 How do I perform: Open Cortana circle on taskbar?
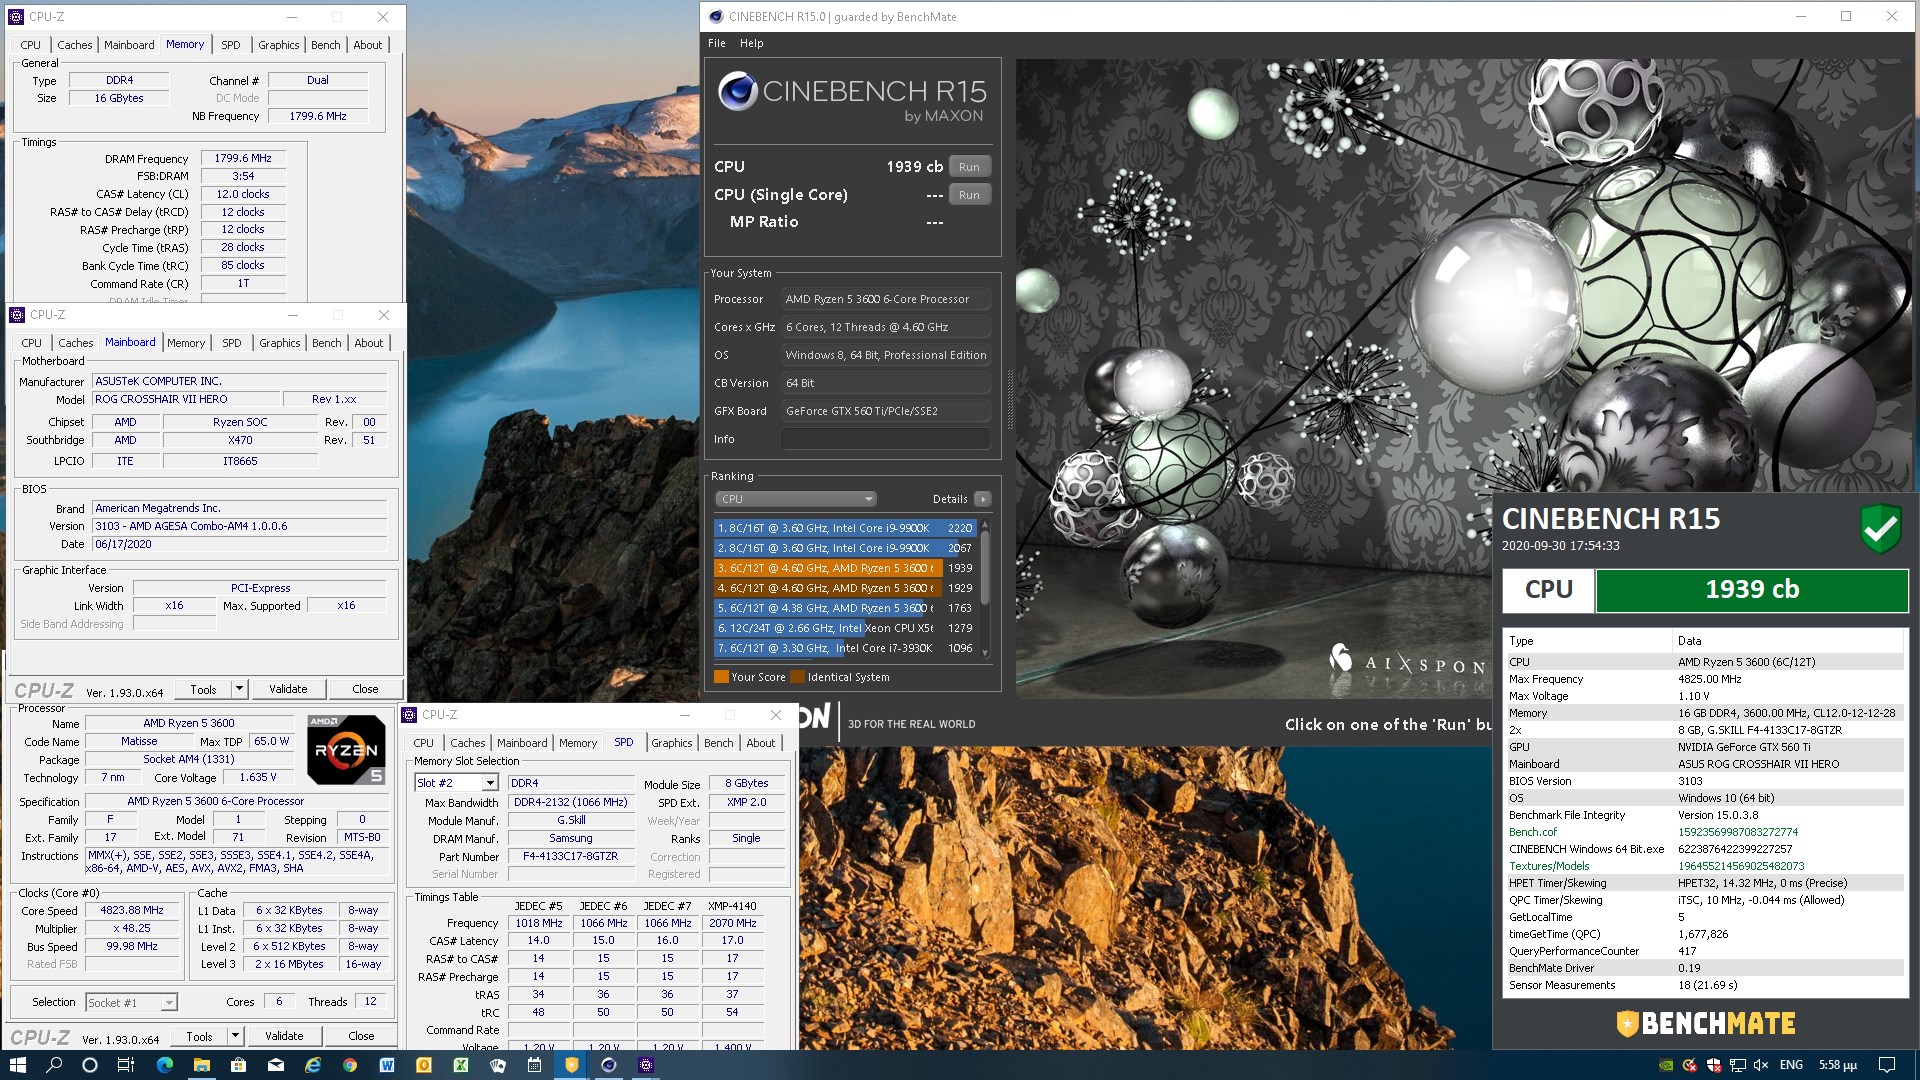[x=90, y=1065]
